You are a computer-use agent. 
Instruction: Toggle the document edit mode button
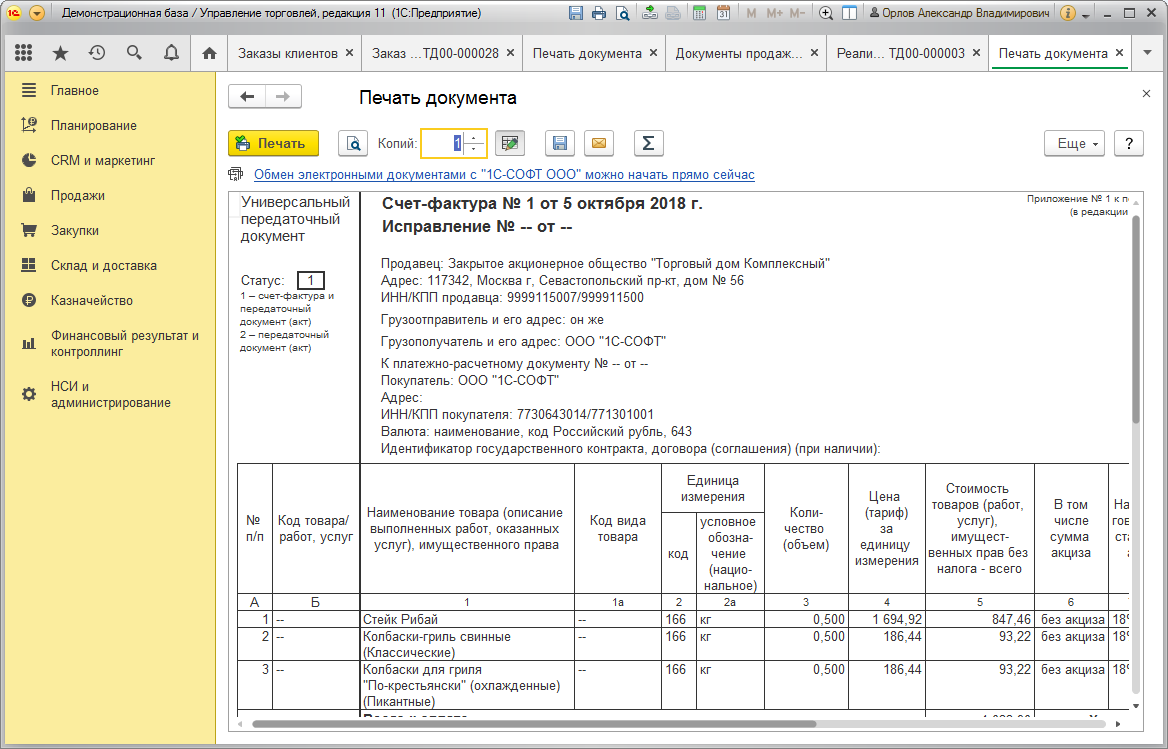tap(510, 144)
